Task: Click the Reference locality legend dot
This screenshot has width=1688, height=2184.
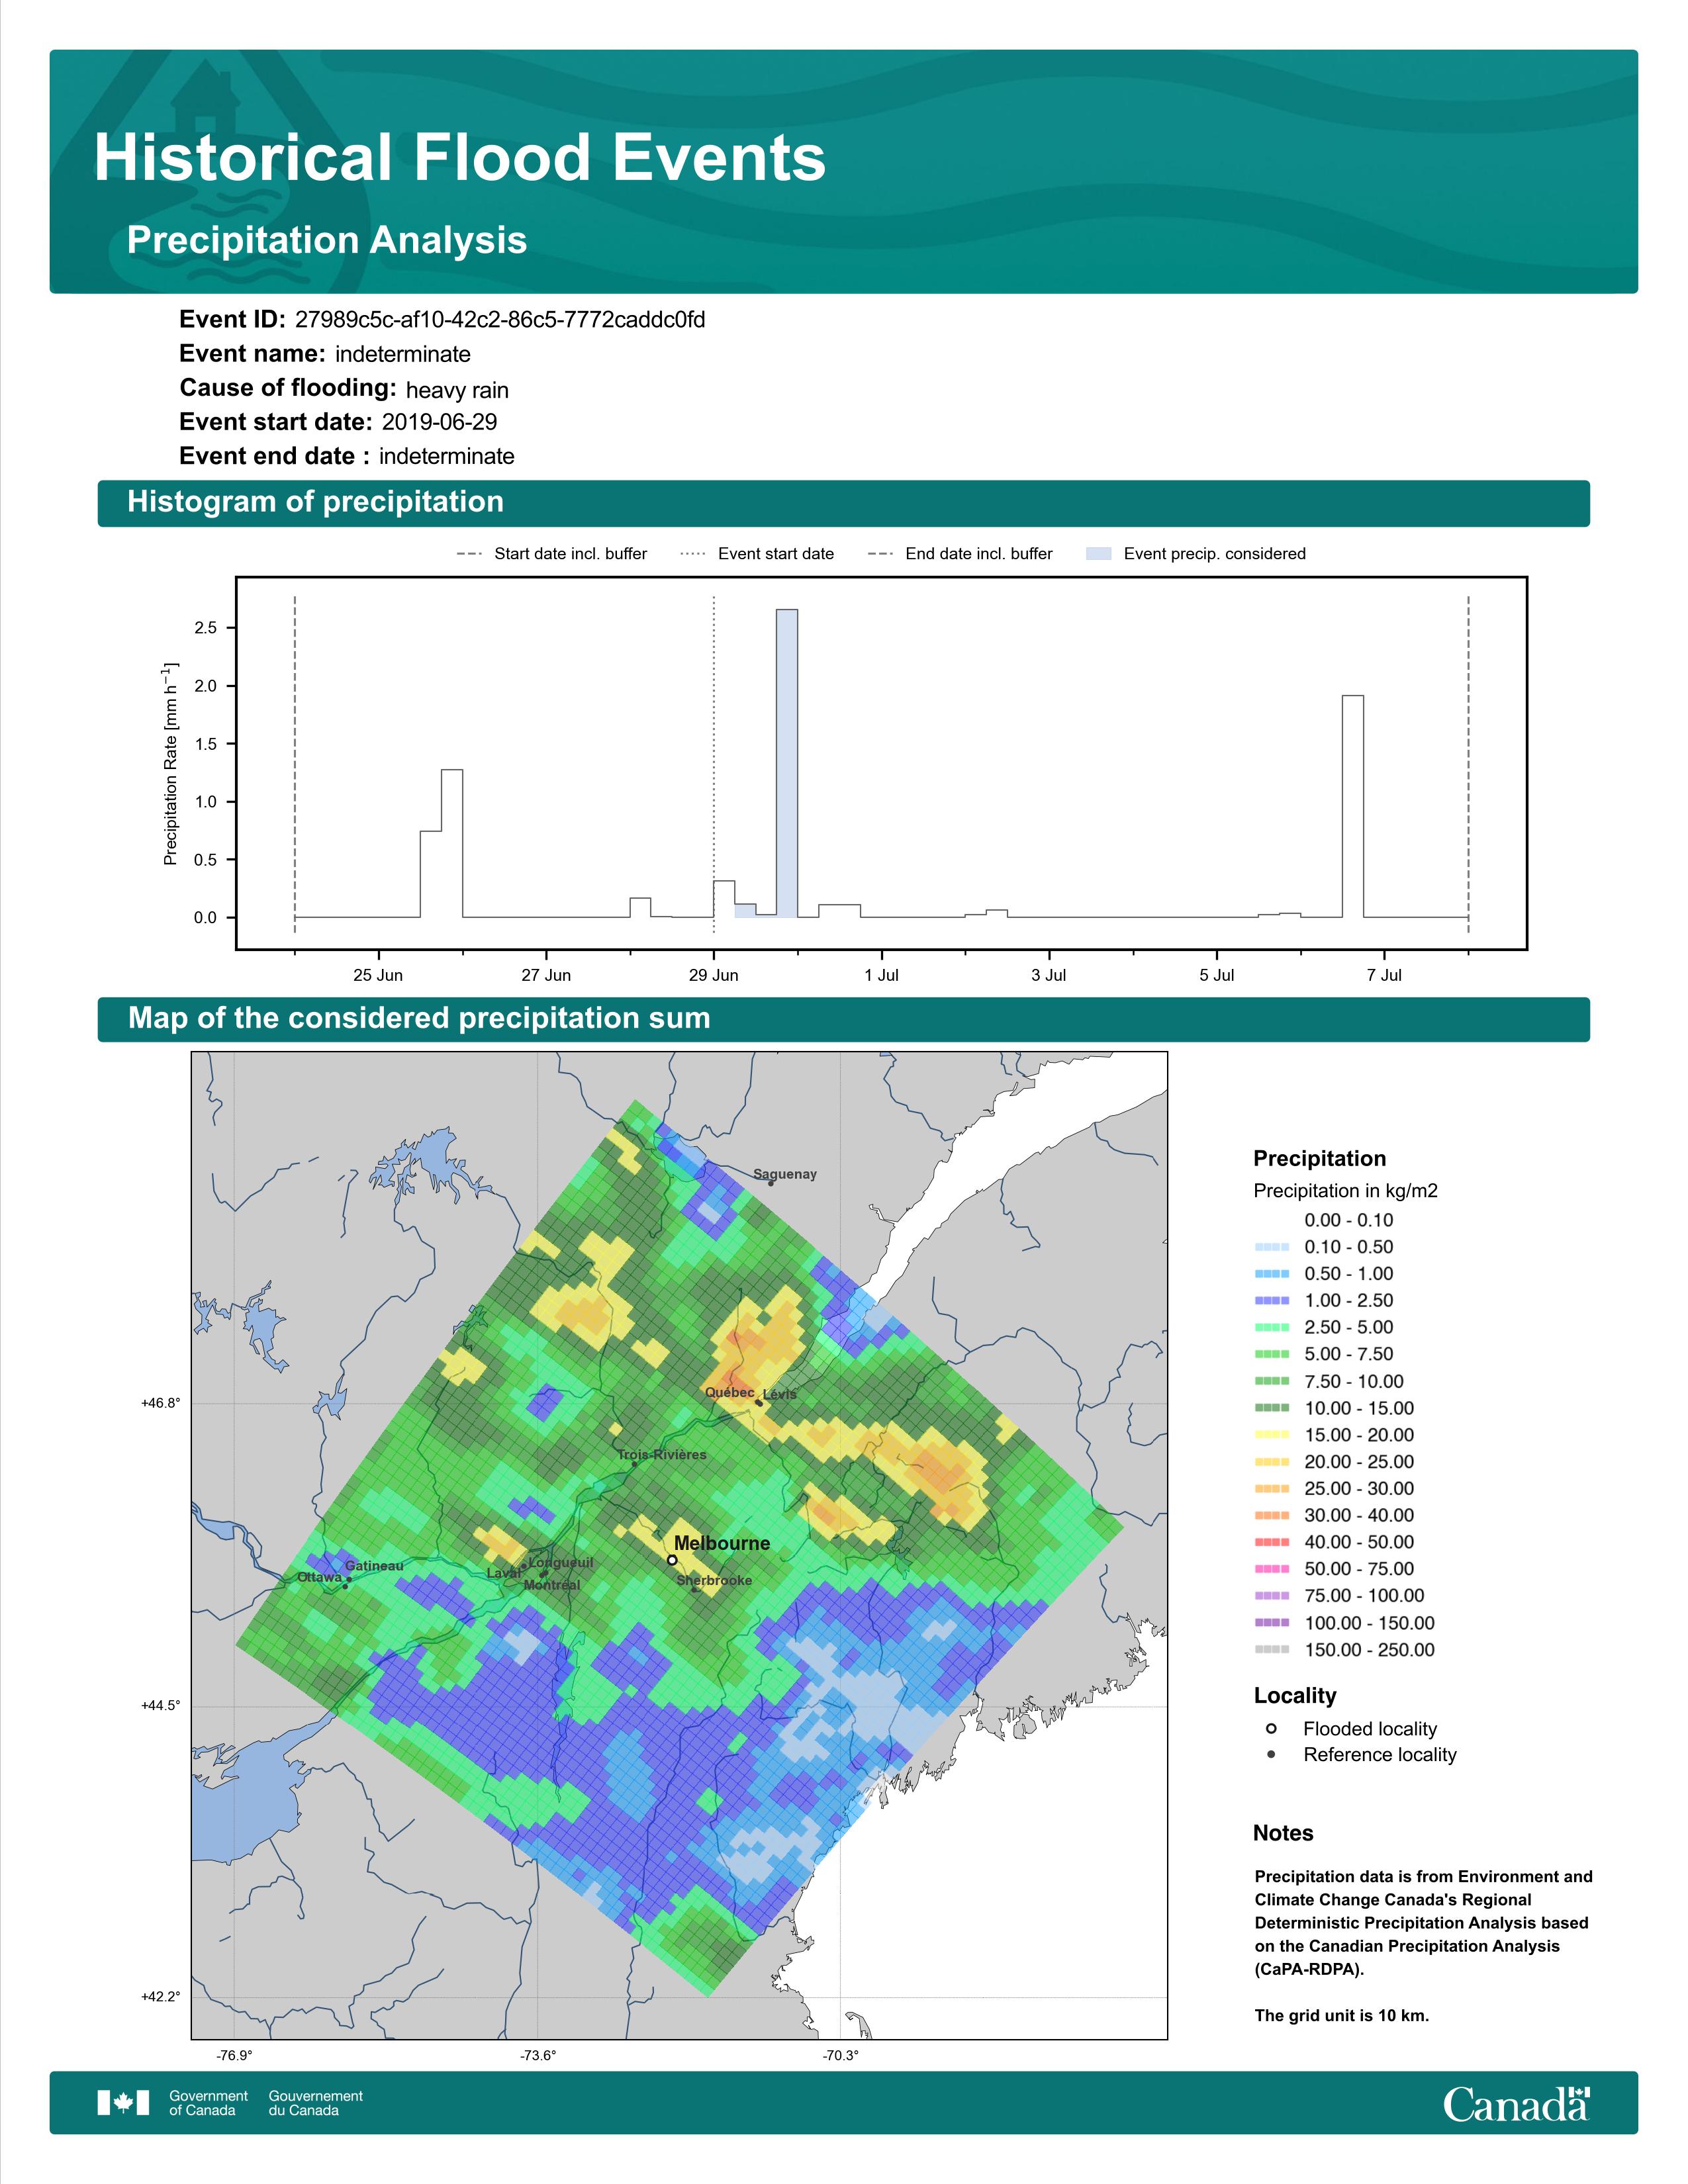Action: (x=1271, y=1754)
